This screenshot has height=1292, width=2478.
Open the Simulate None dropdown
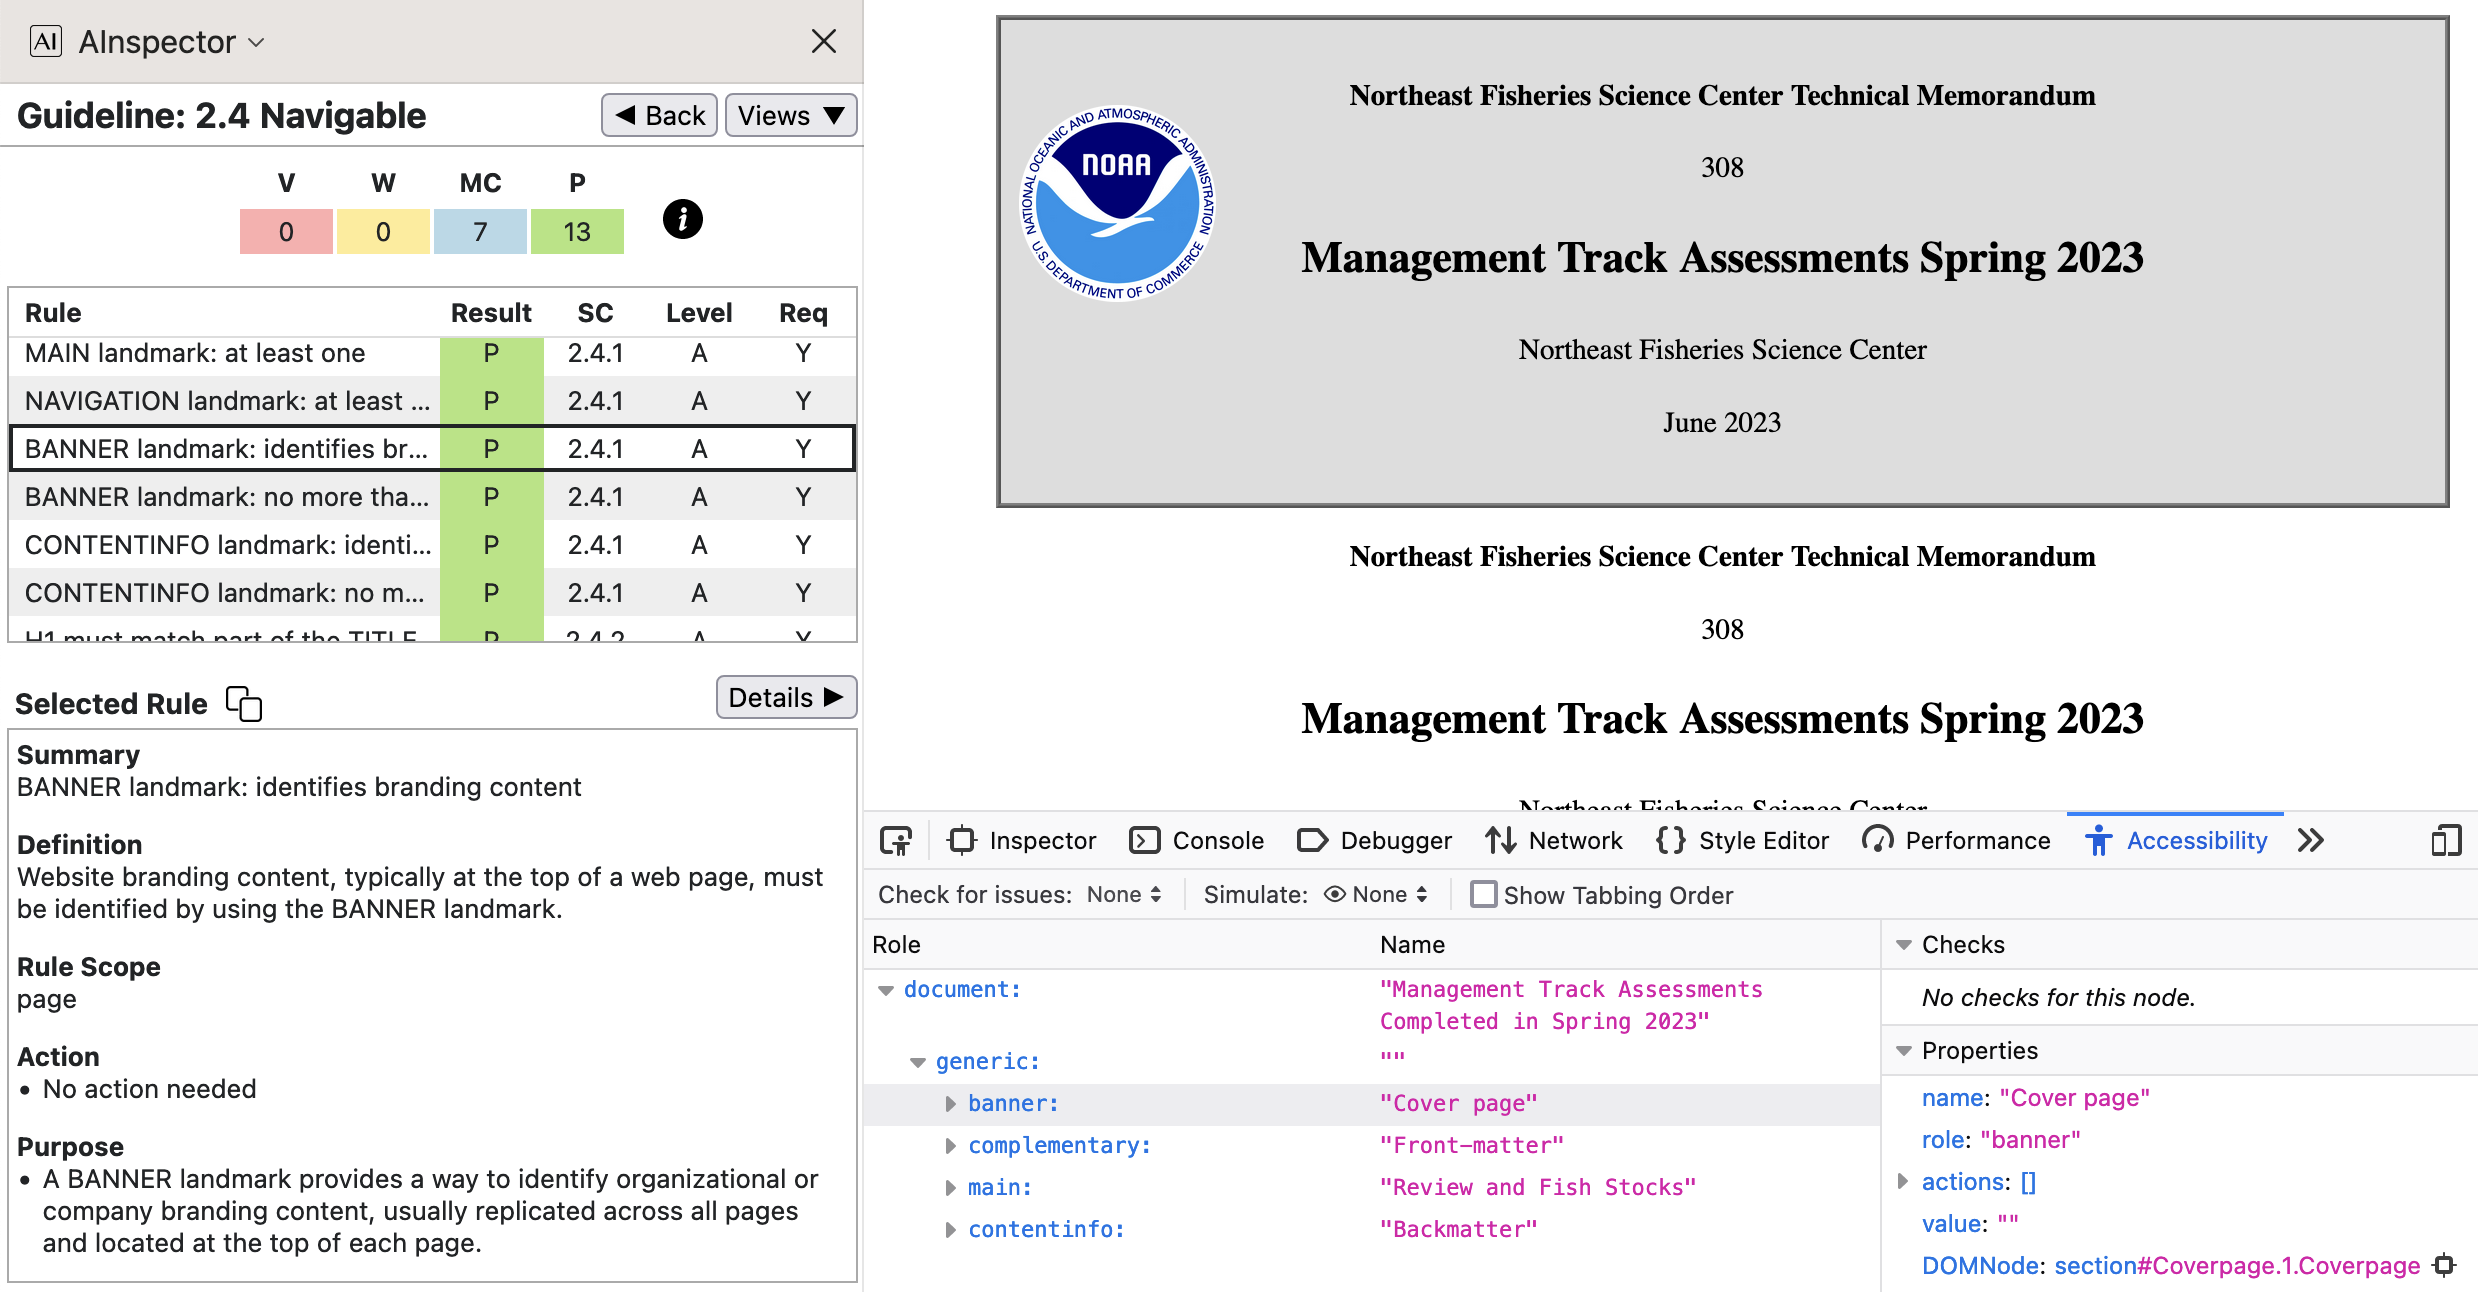tap(1377, 895)
